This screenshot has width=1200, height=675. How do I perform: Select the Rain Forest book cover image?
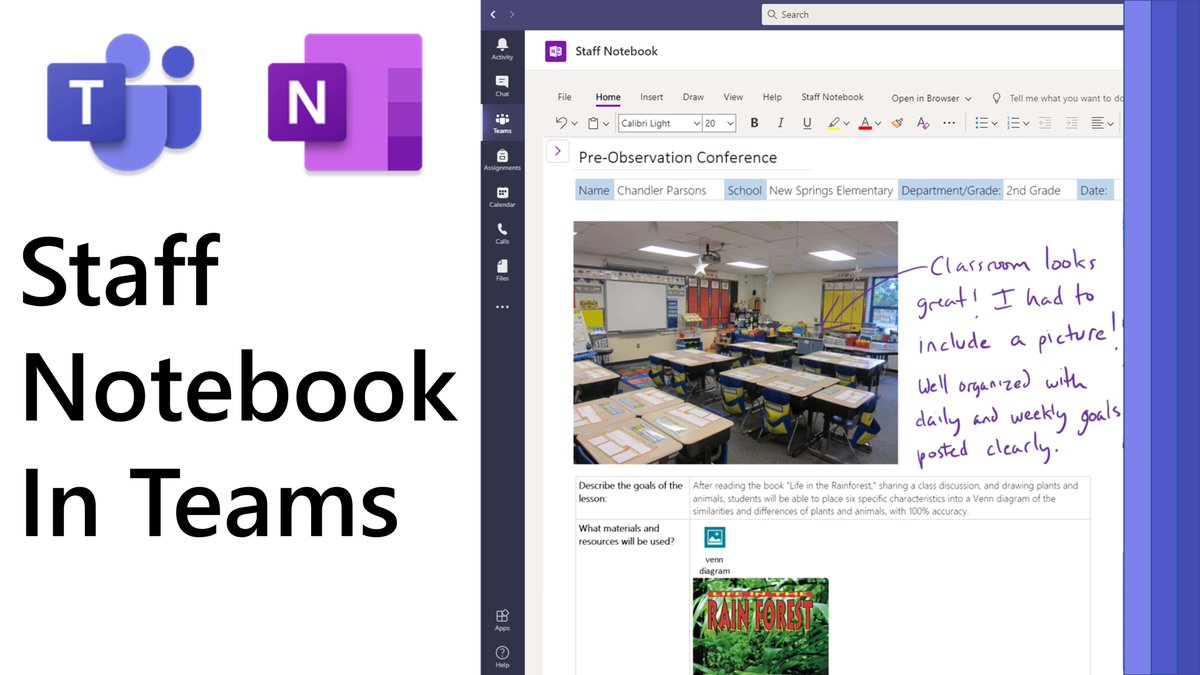pos(760,626)
